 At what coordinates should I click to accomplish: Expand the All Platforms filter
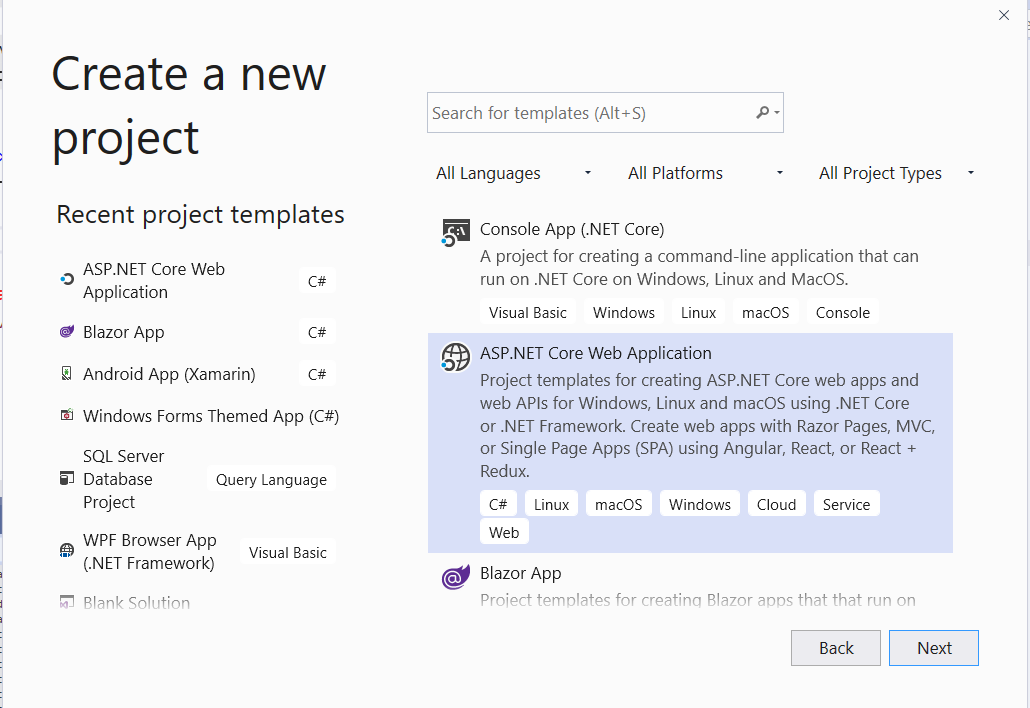705,173
